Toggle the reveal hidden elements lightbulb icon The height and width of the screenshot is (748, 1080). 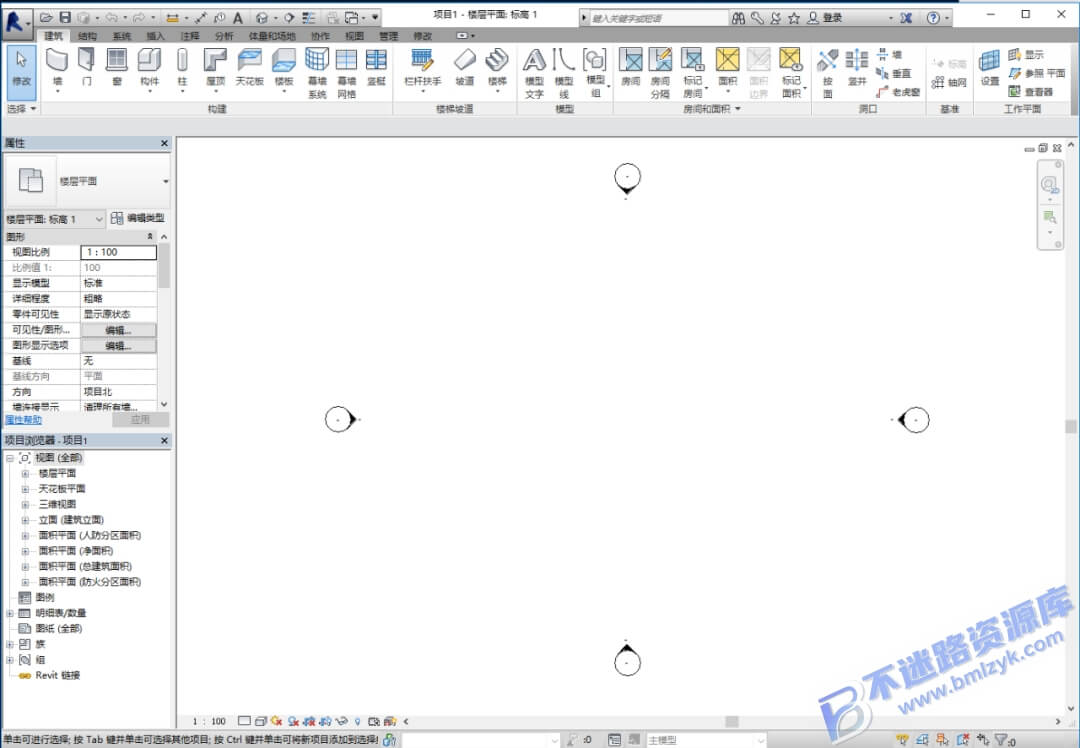point(357,721)
